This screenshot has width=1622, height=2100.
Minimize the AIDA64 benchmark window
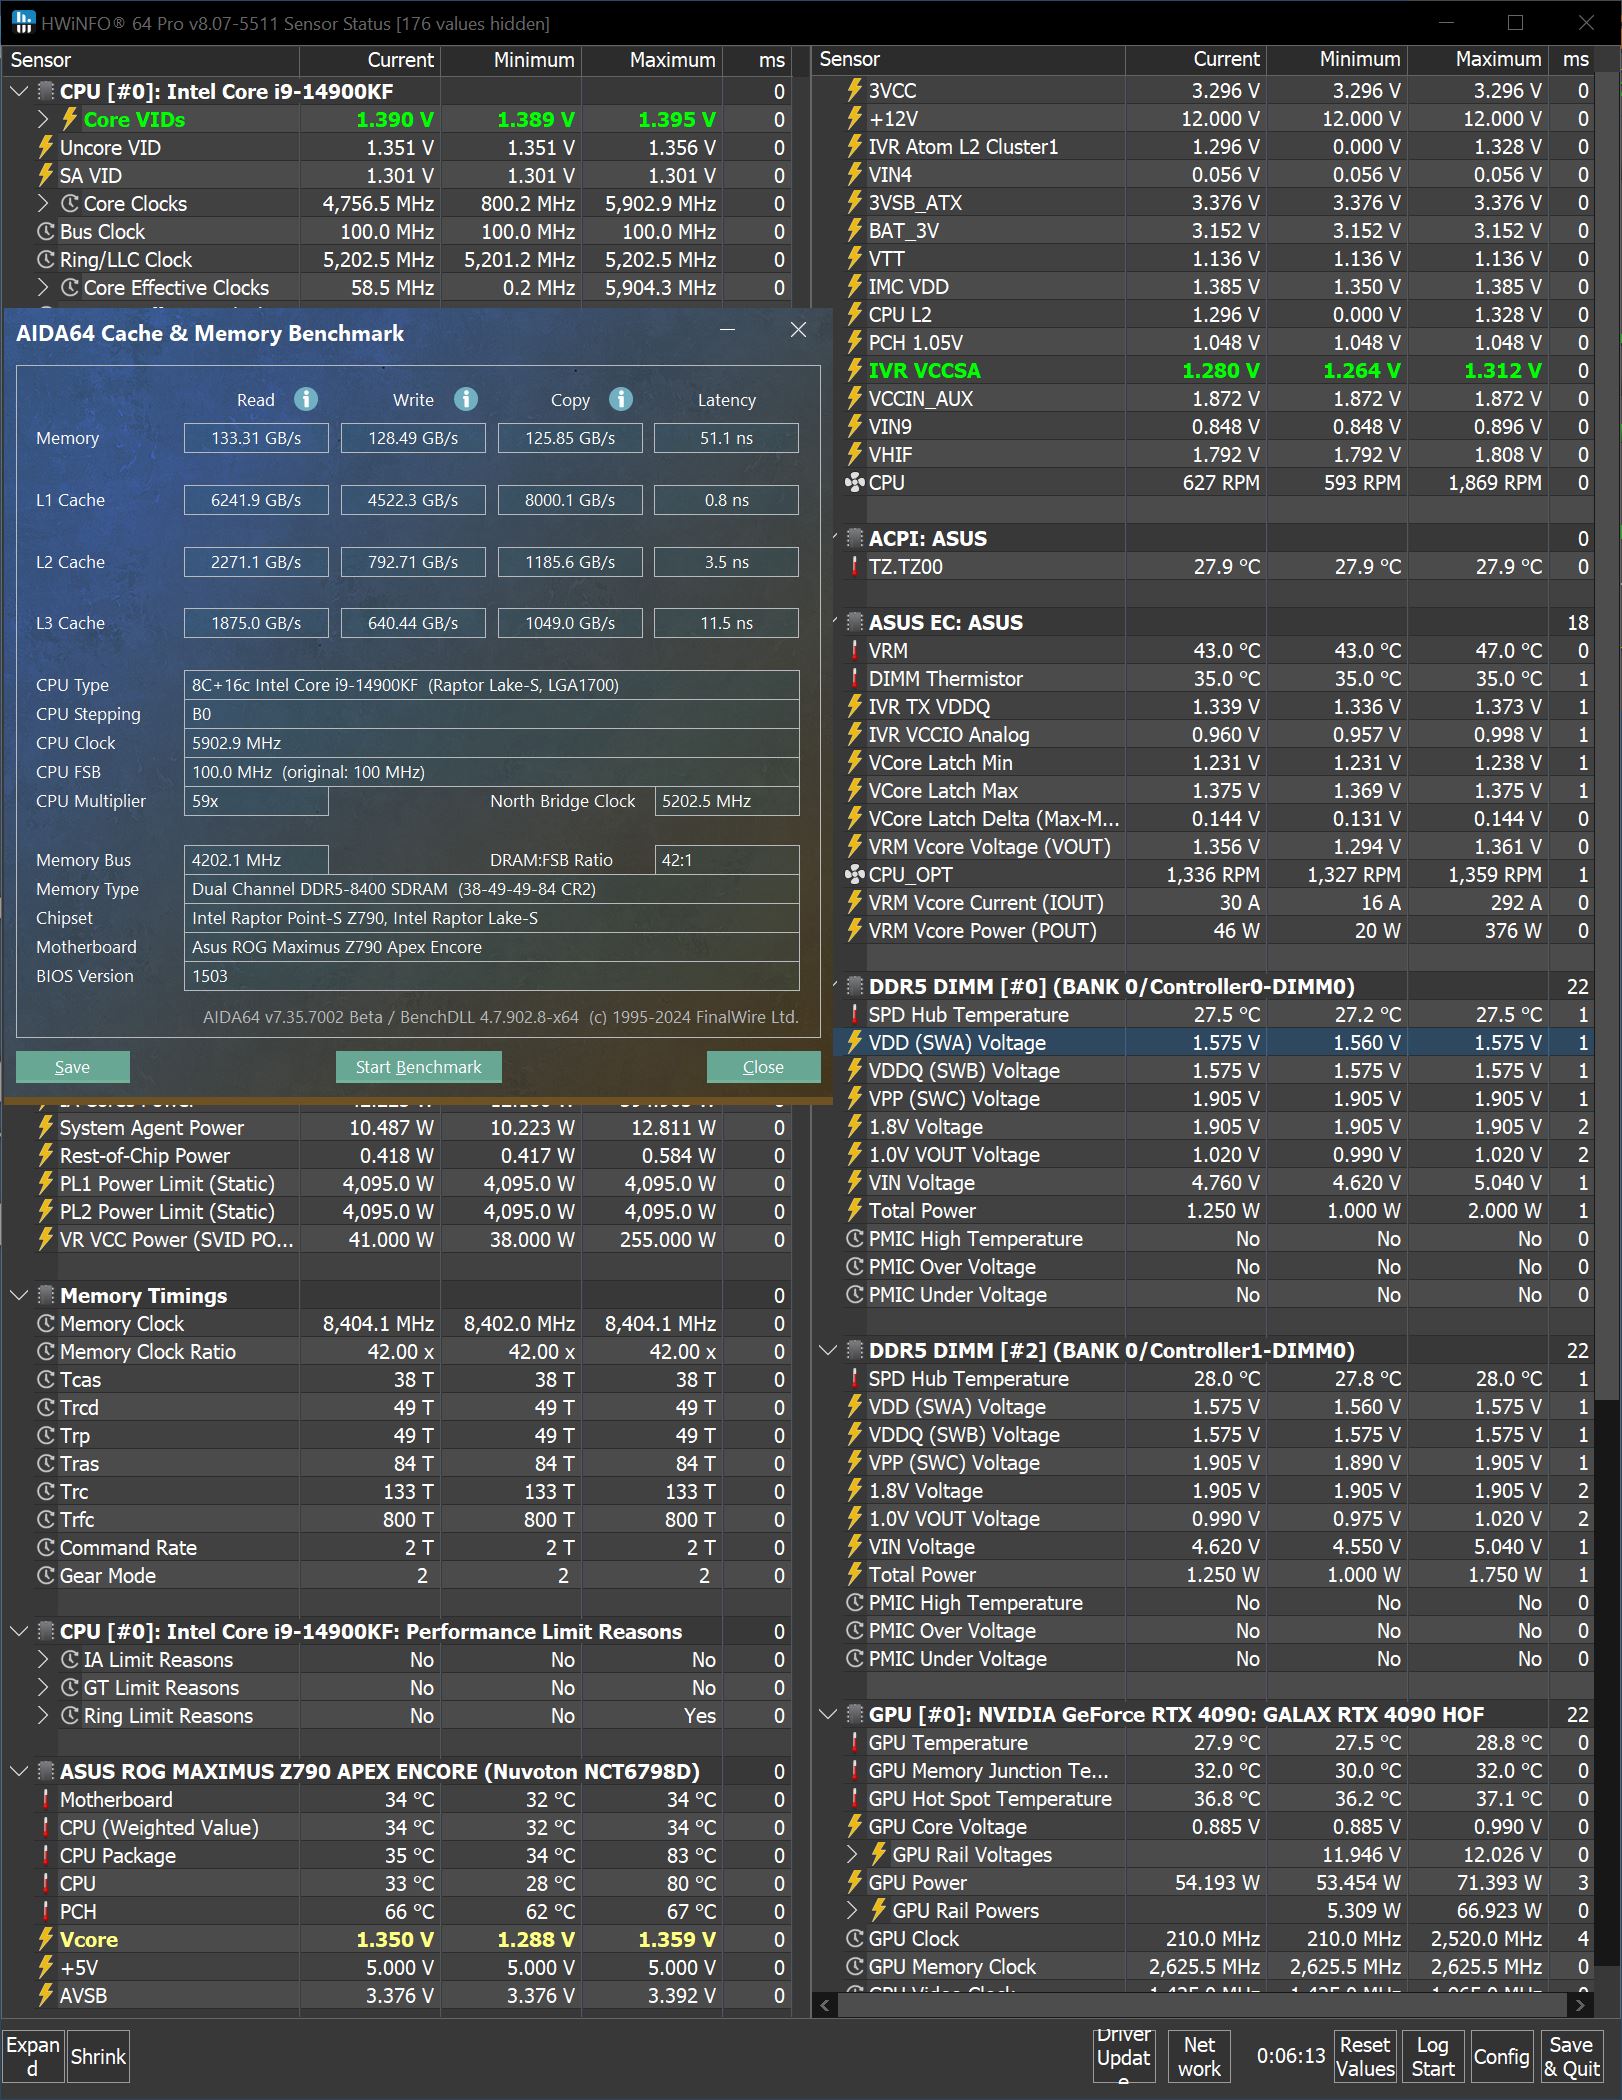727,330
